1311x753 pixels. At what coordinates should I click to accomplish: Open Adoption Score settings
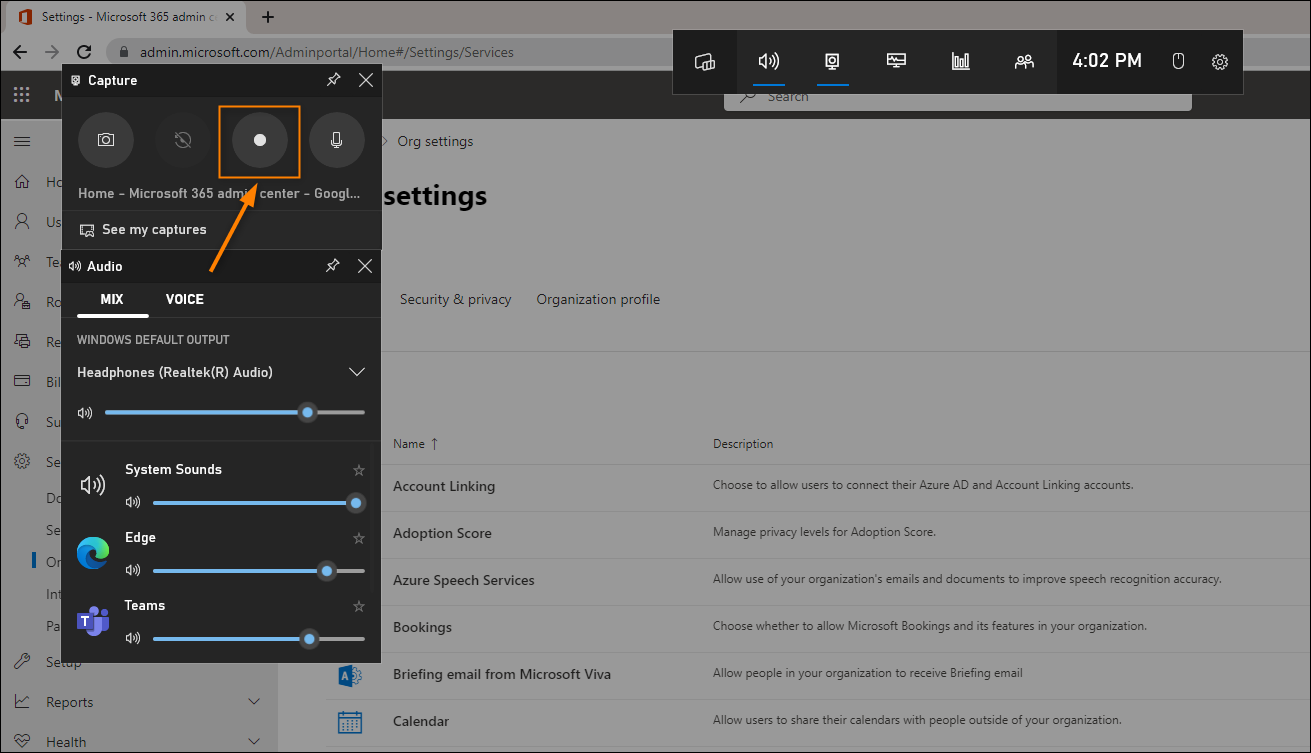coord(442,533)
